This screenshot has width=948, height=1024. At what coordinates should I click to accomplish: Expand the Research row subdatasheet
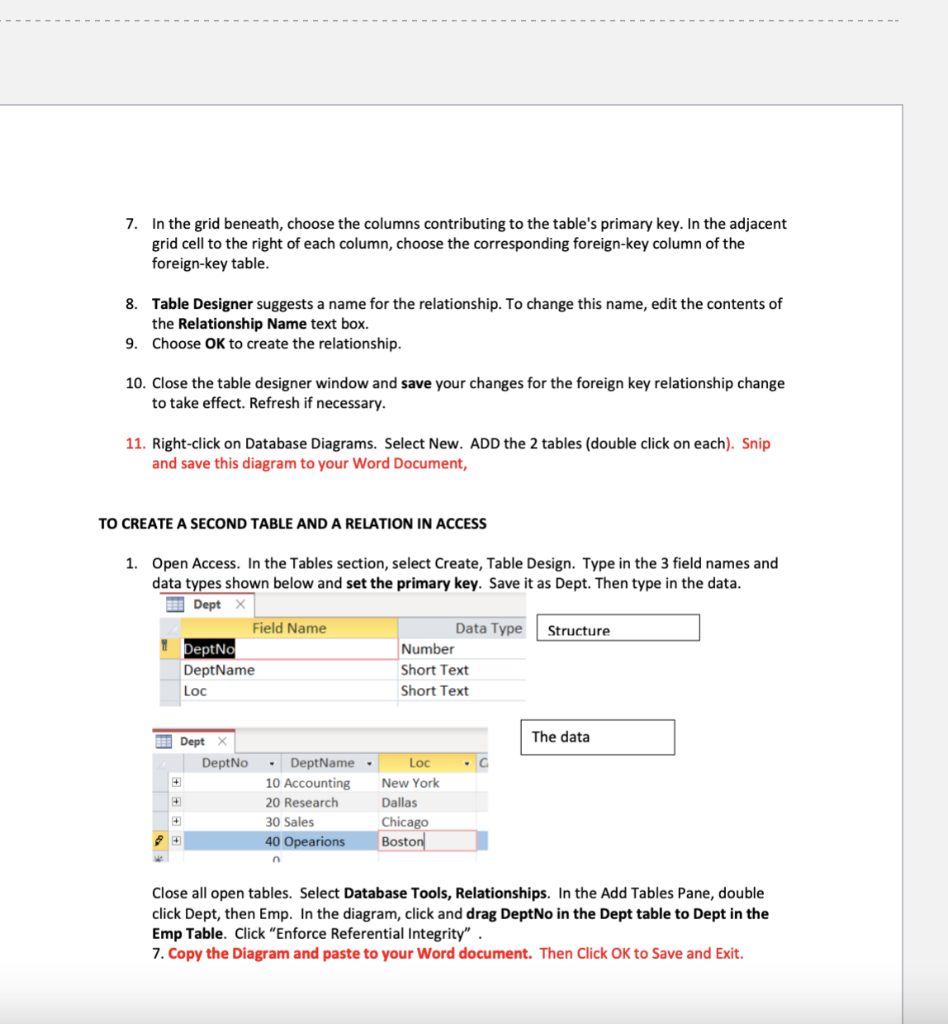click(x=175, y=801)
